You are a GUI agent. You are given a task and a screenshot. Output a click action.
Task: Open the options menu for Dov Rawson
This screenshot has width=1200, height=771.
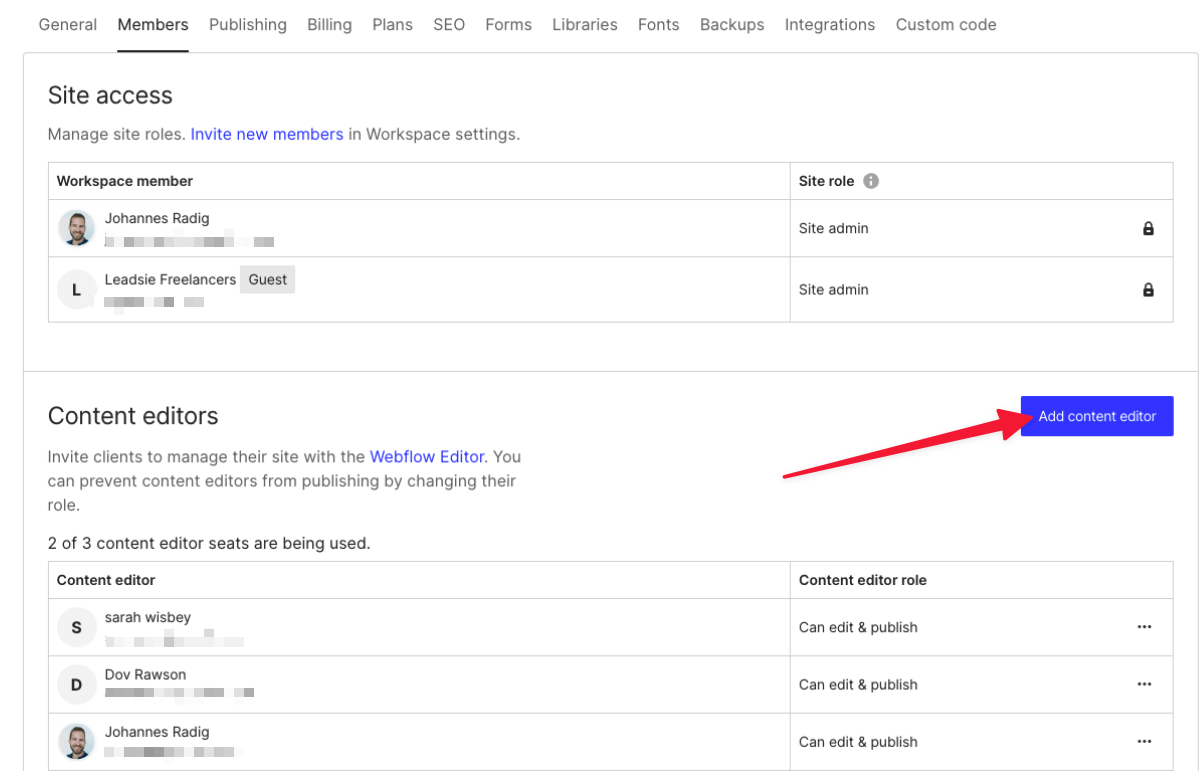coord(1144,684)
